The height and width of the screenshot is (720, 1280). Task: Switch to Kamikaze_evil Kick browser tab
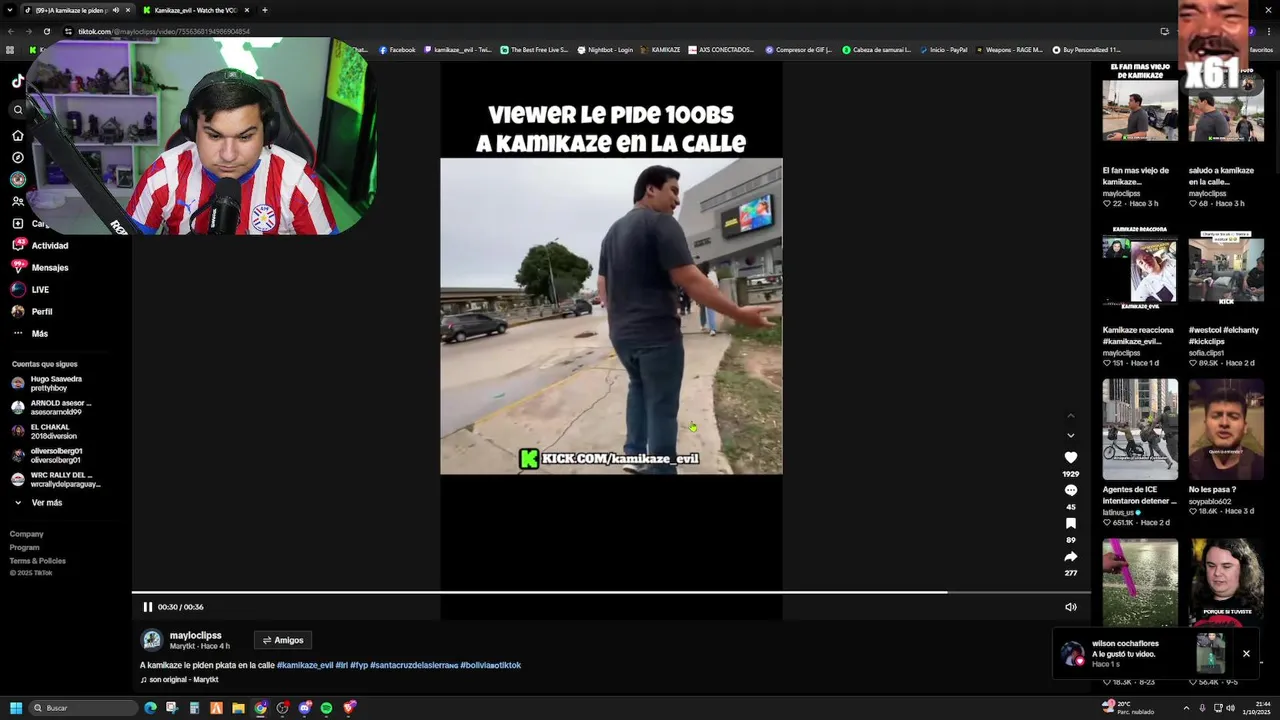[195, 10]
